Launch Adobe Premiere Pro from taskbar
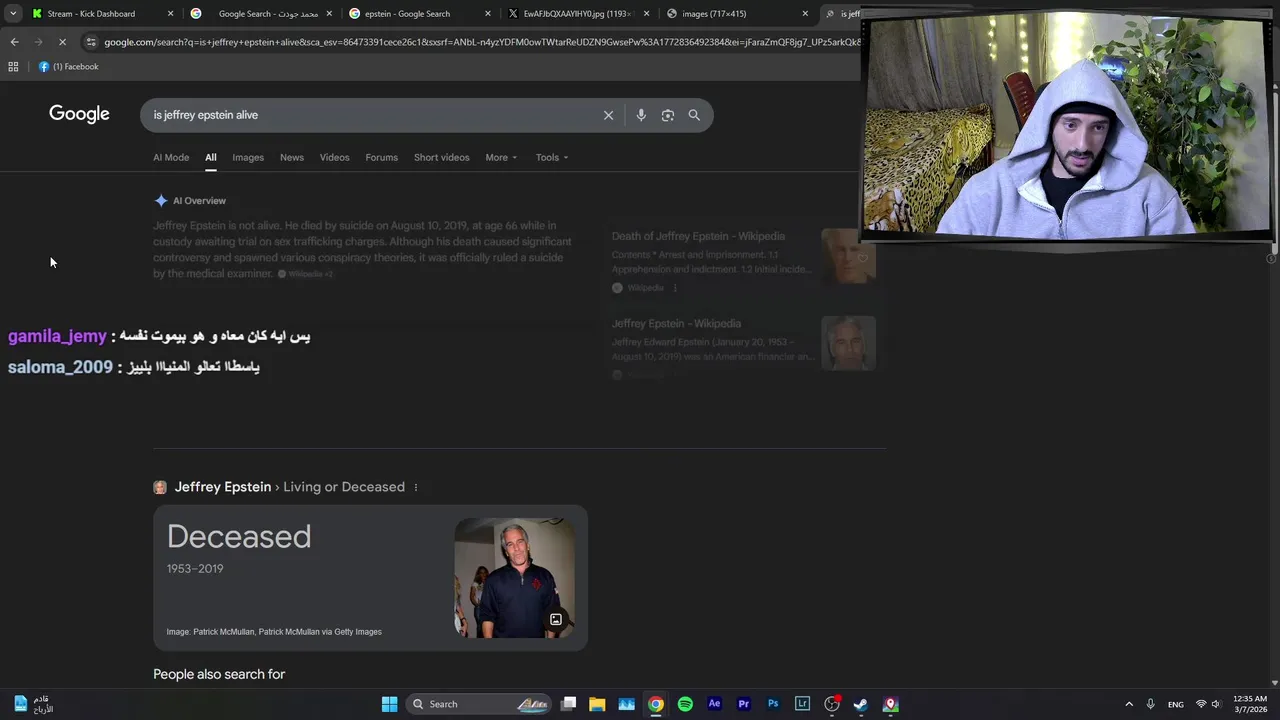 click(x=743, y=704)
